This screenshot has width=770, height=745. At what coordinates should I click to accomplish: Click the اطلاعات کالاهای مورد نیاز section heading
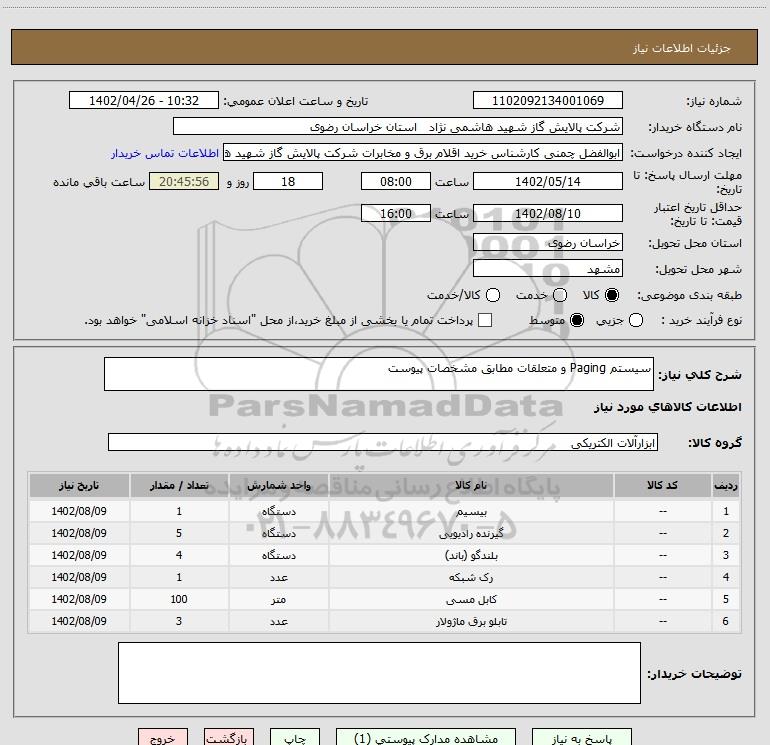[x=667, y=407]
